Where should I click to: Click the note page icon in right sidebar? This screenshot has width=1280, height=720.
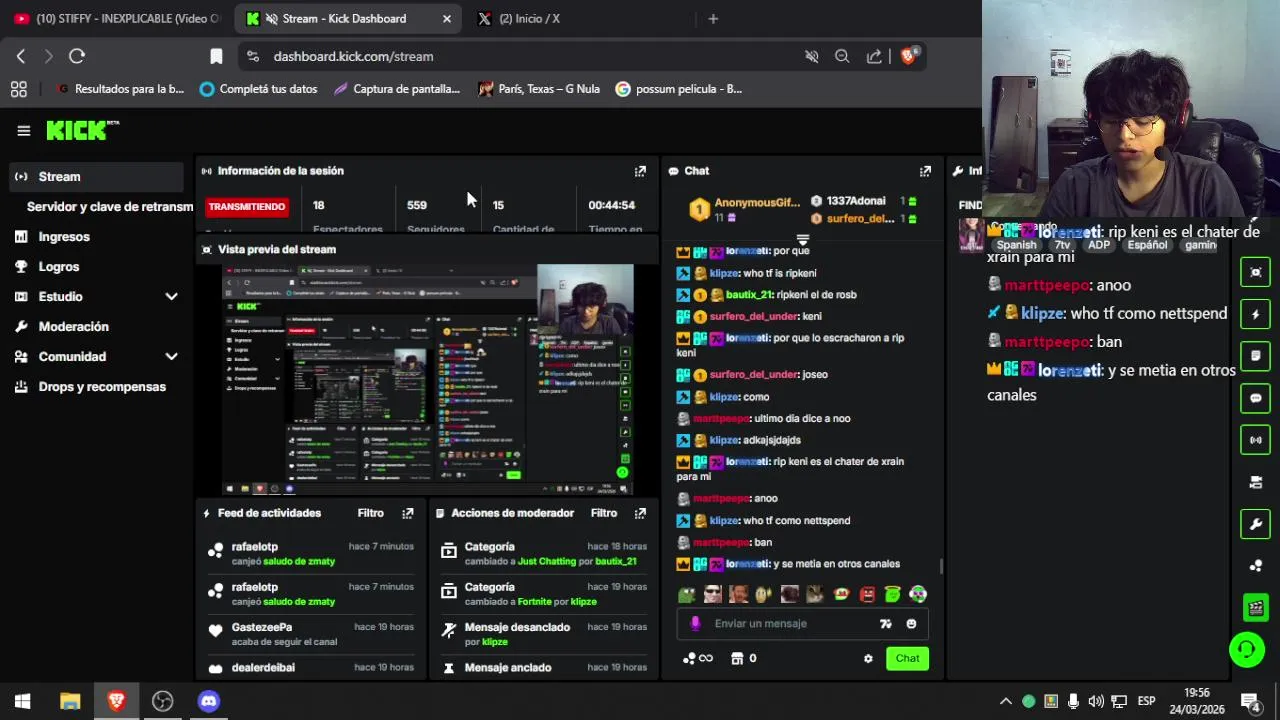(x=1256, y=356)
